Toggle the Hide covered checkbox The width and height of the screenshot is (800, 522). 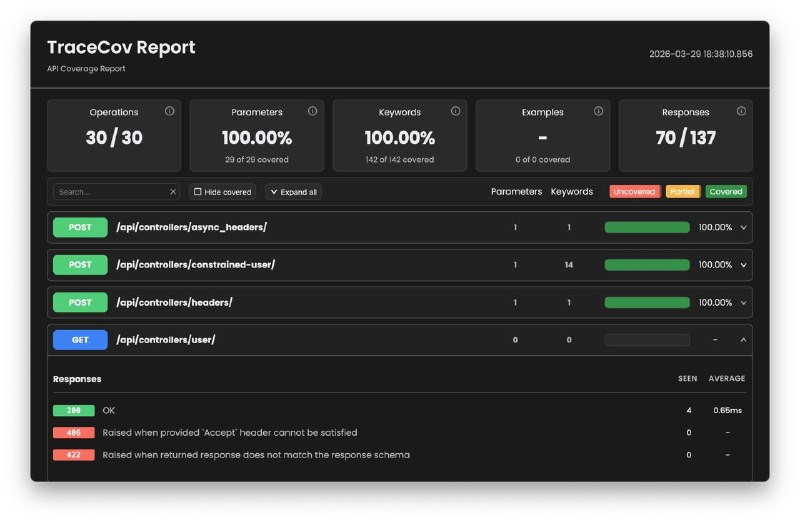point(198,192)
